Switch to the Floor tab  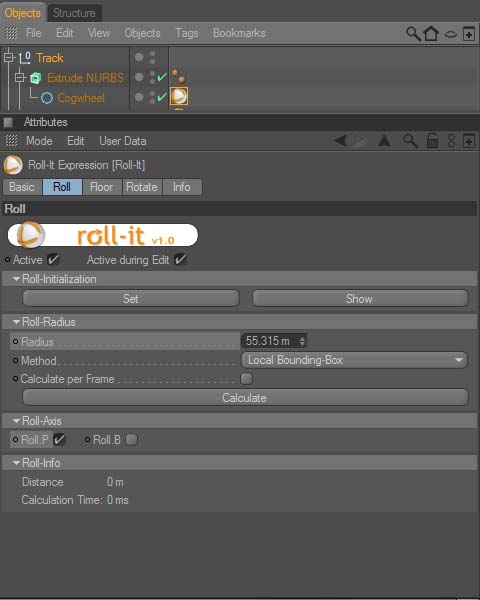(x=102, y=187)
